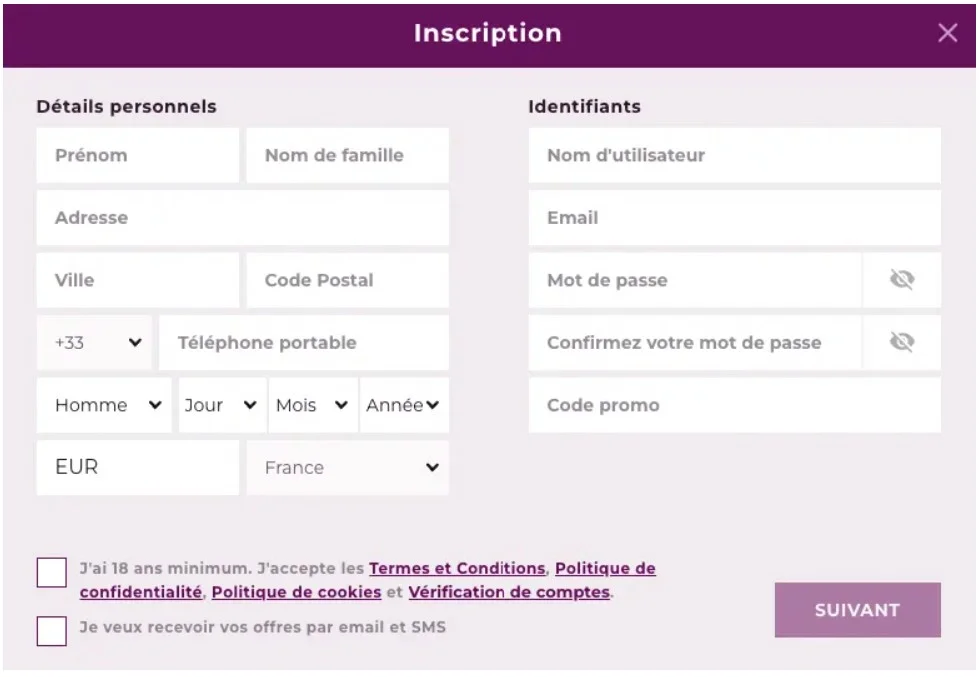The image size is (979, 677).
Task: Click the SUIVANT button
Action: [857, 610]
